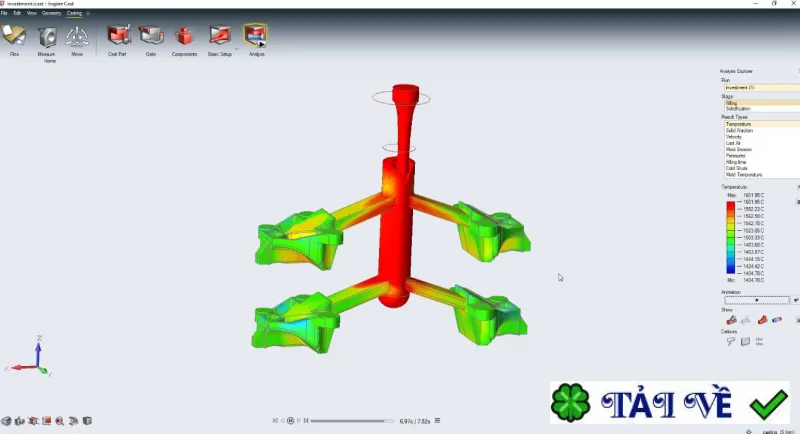Open the Components tool

[184, 36]
